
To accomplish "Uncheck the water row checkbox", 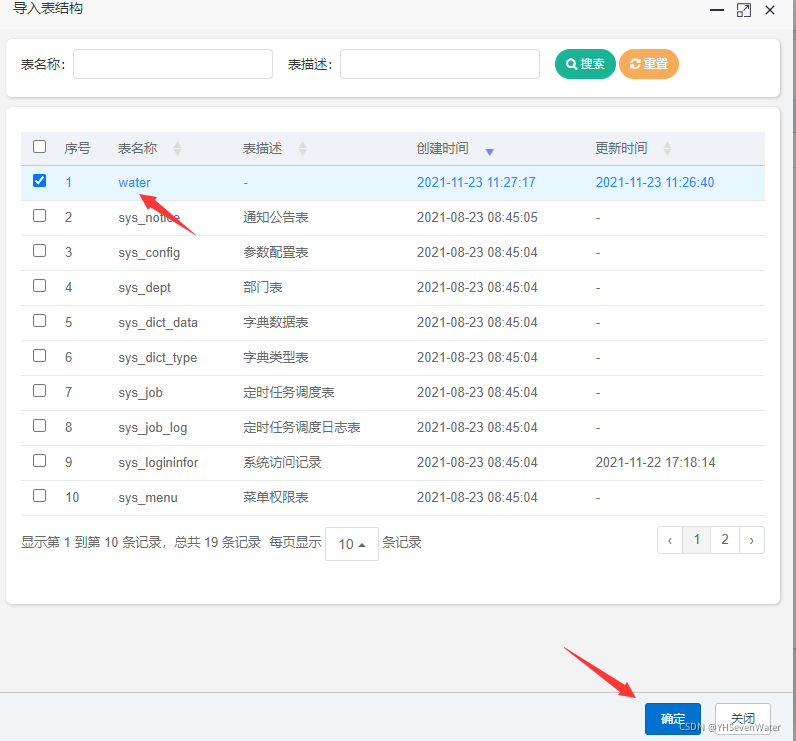I will click(x=40, y=181).
